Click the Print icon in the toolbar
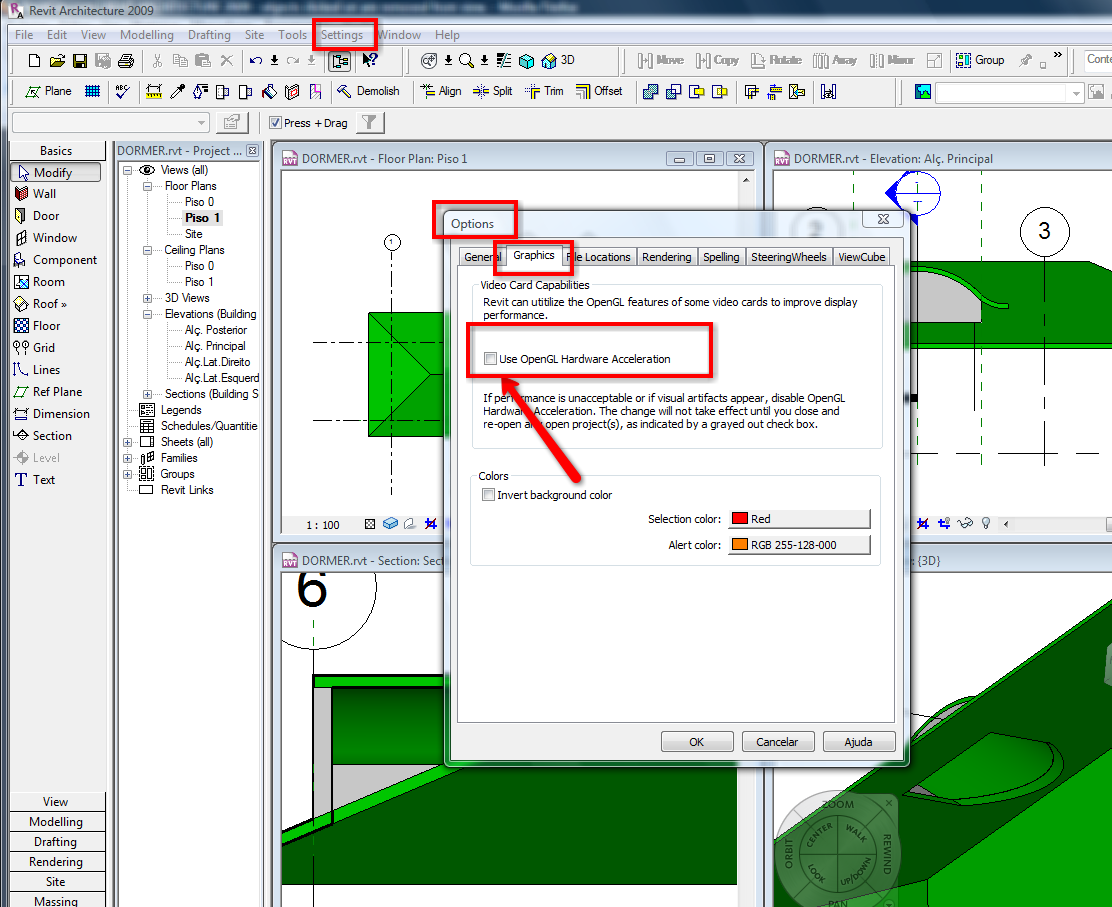The image size is (1112, 907). click(x=126, y=61)
